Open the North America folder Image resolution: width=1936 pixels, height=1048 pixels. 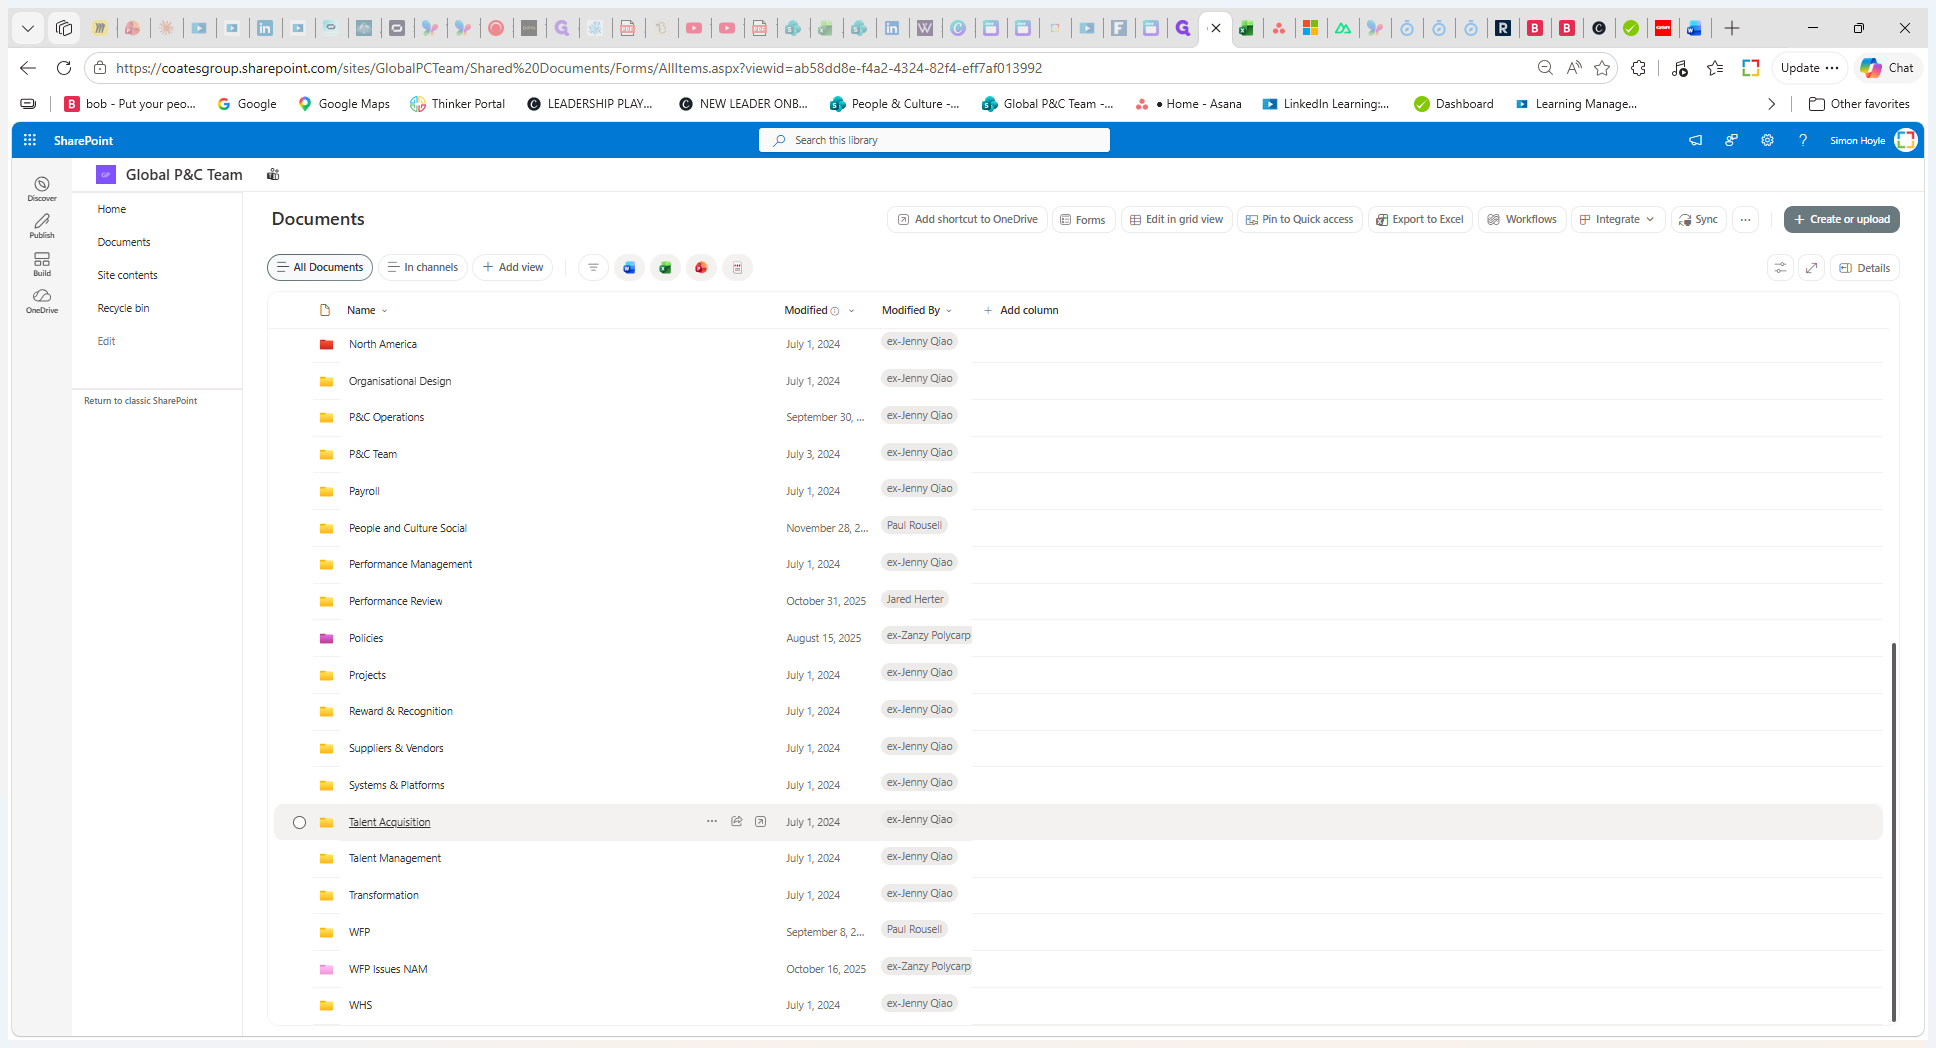383,345
